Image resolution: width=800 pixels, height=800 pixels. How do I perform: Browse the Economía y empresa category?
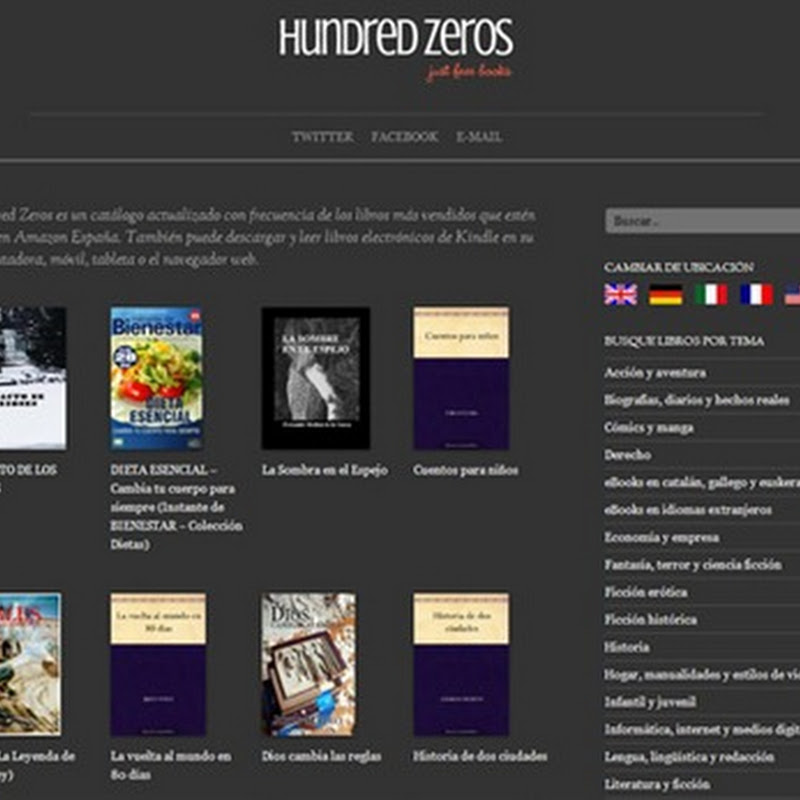662,537
